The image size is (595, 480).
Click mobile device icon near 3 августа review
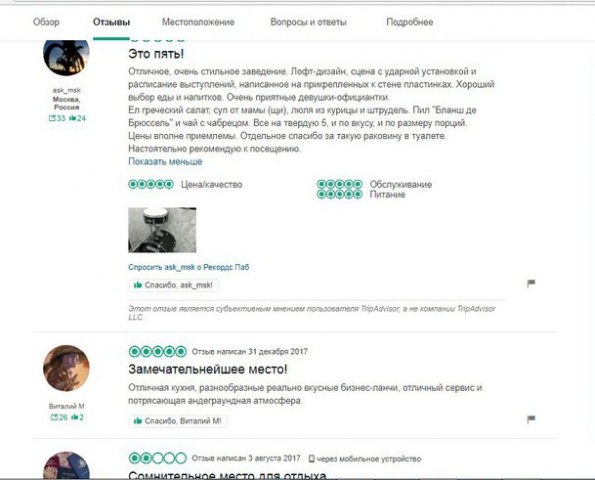point(311,459)
